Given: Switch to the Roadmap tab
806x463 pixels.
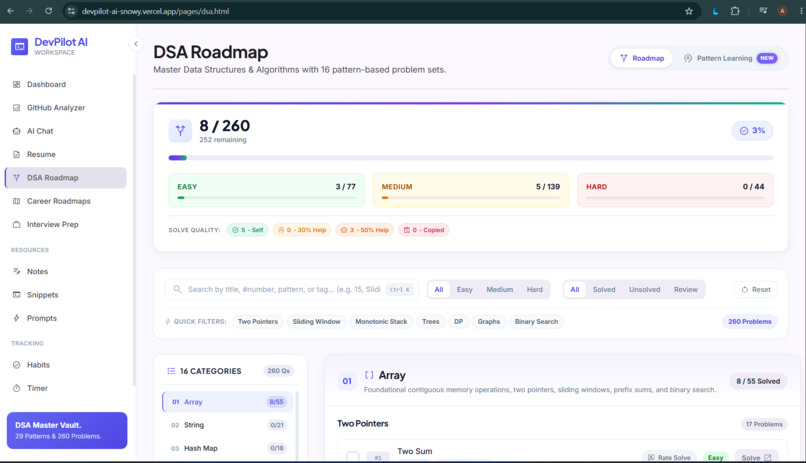Looking at the screenshot, I should [x=642, y=58].
